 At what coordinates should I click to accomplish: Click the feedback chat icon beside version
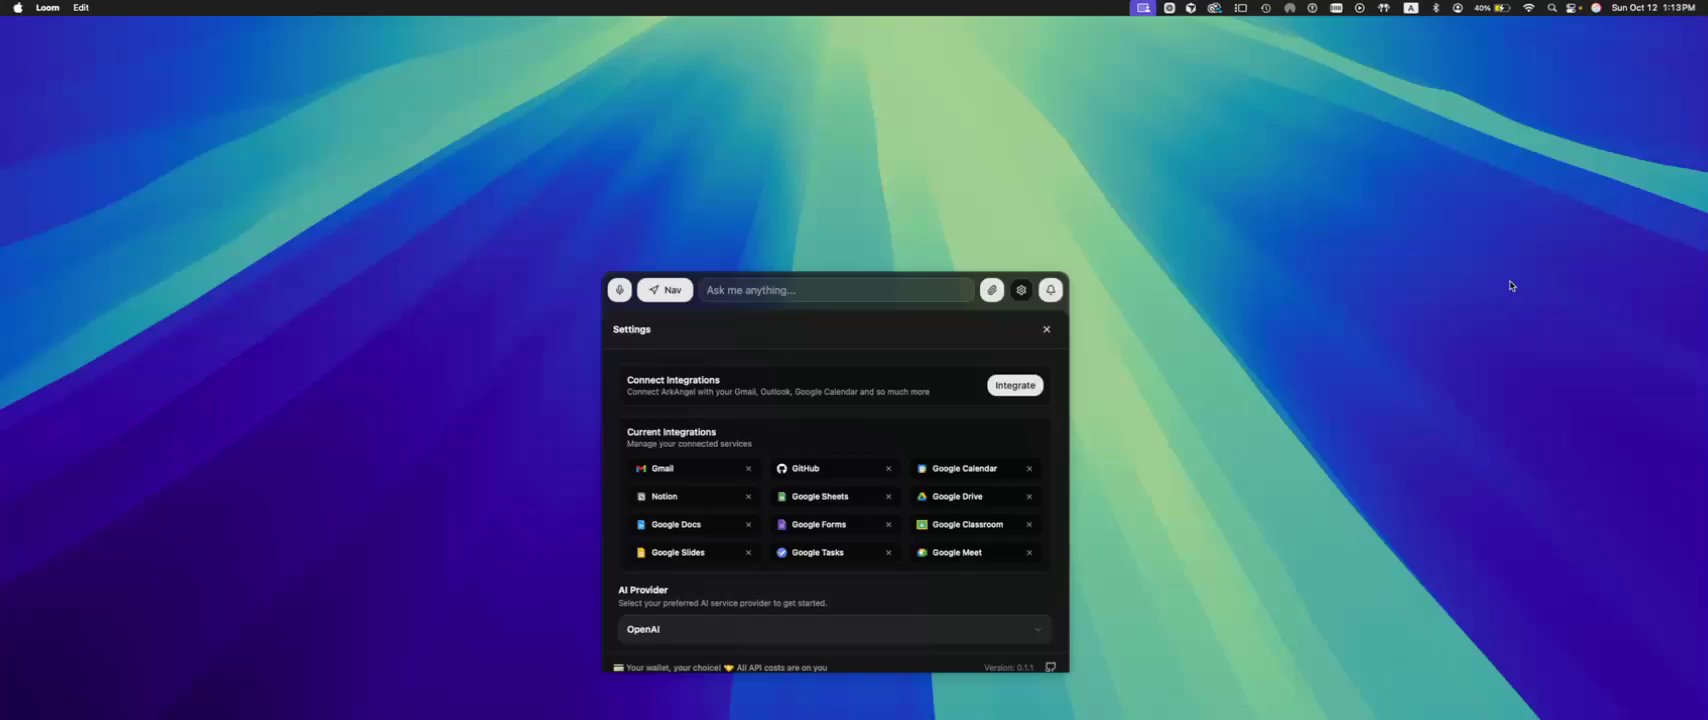1050,667
